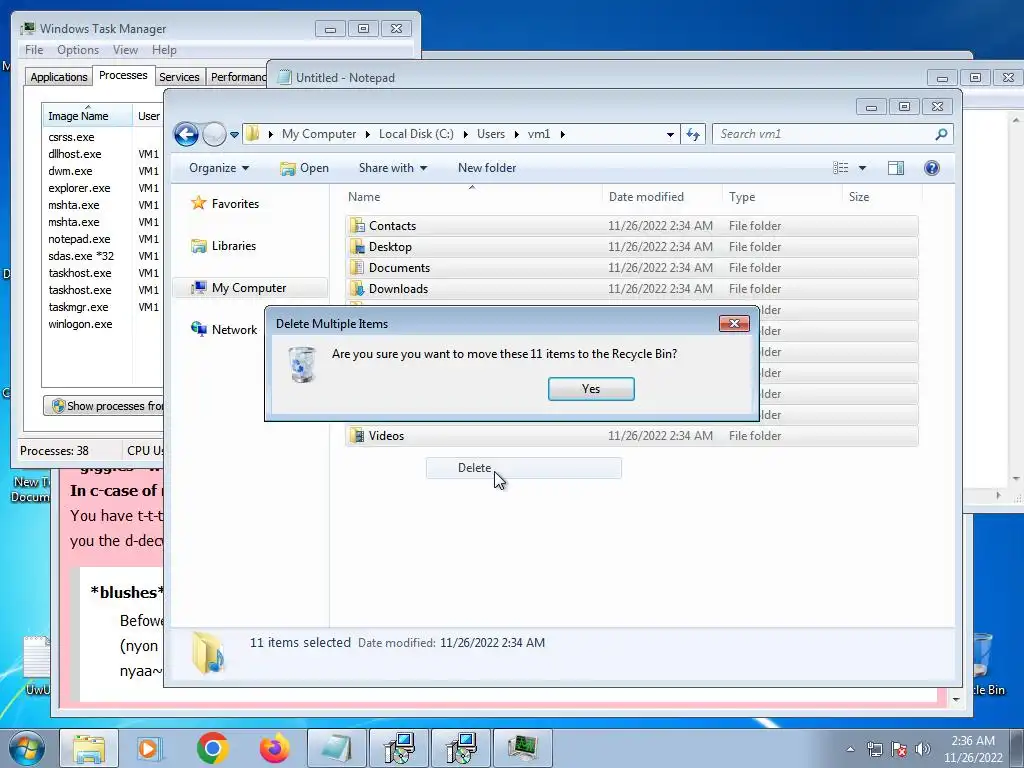Click the search magnifier icon

[941, 134]
